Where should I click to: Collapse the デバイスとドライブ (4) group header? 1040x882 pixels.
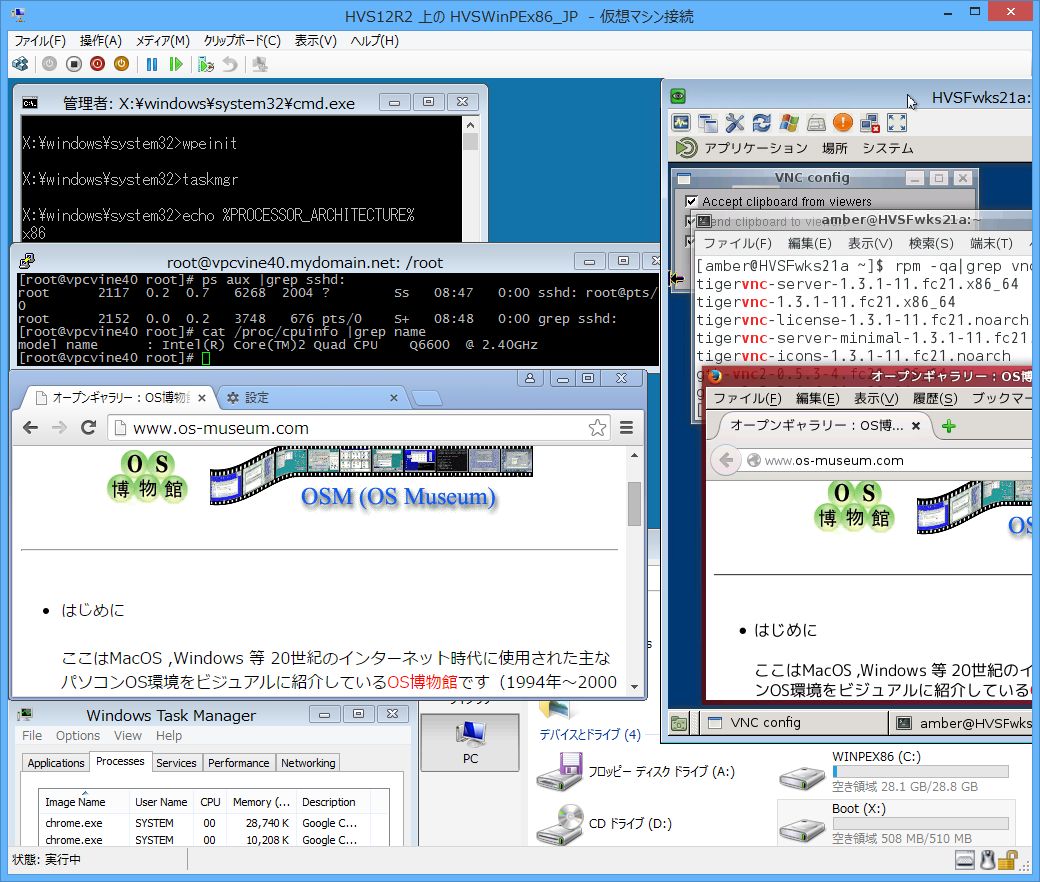[x=590, y=734]
